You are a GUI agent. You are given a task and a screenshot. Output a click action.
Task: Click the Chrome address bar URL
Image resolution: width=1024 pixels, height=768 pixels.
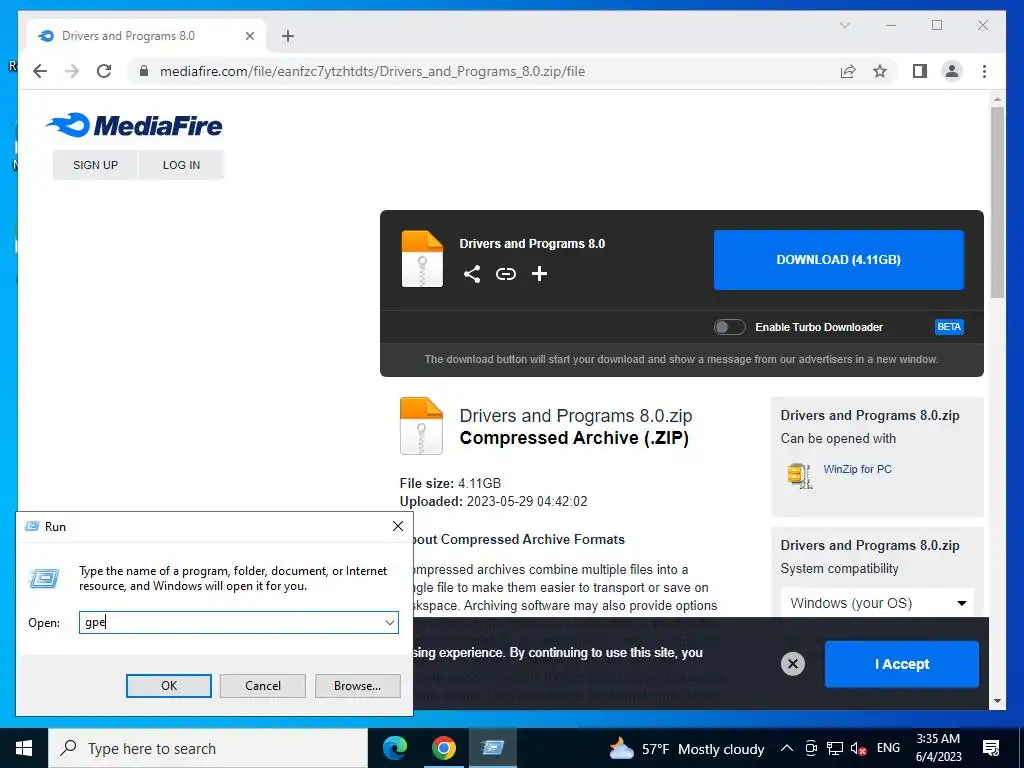[x=372, y=71]
